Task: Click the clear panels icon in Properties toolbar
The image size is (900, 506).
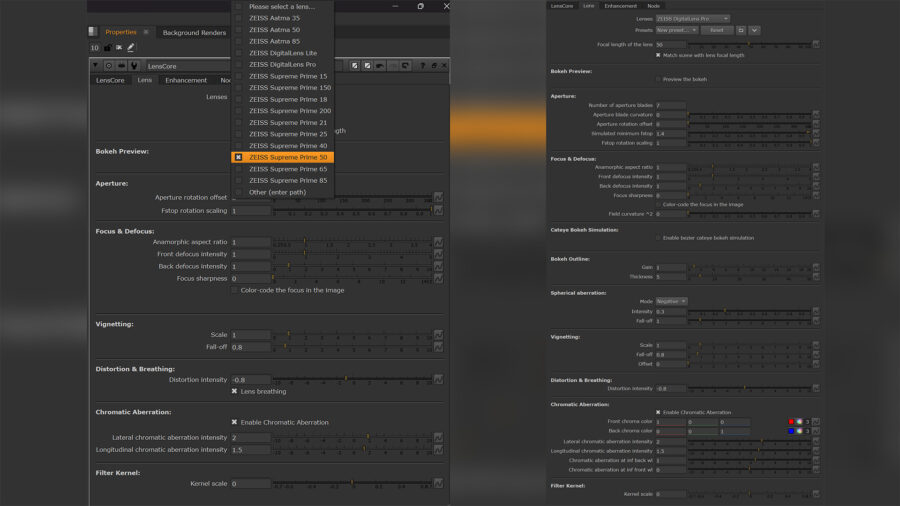Action: 119,48
